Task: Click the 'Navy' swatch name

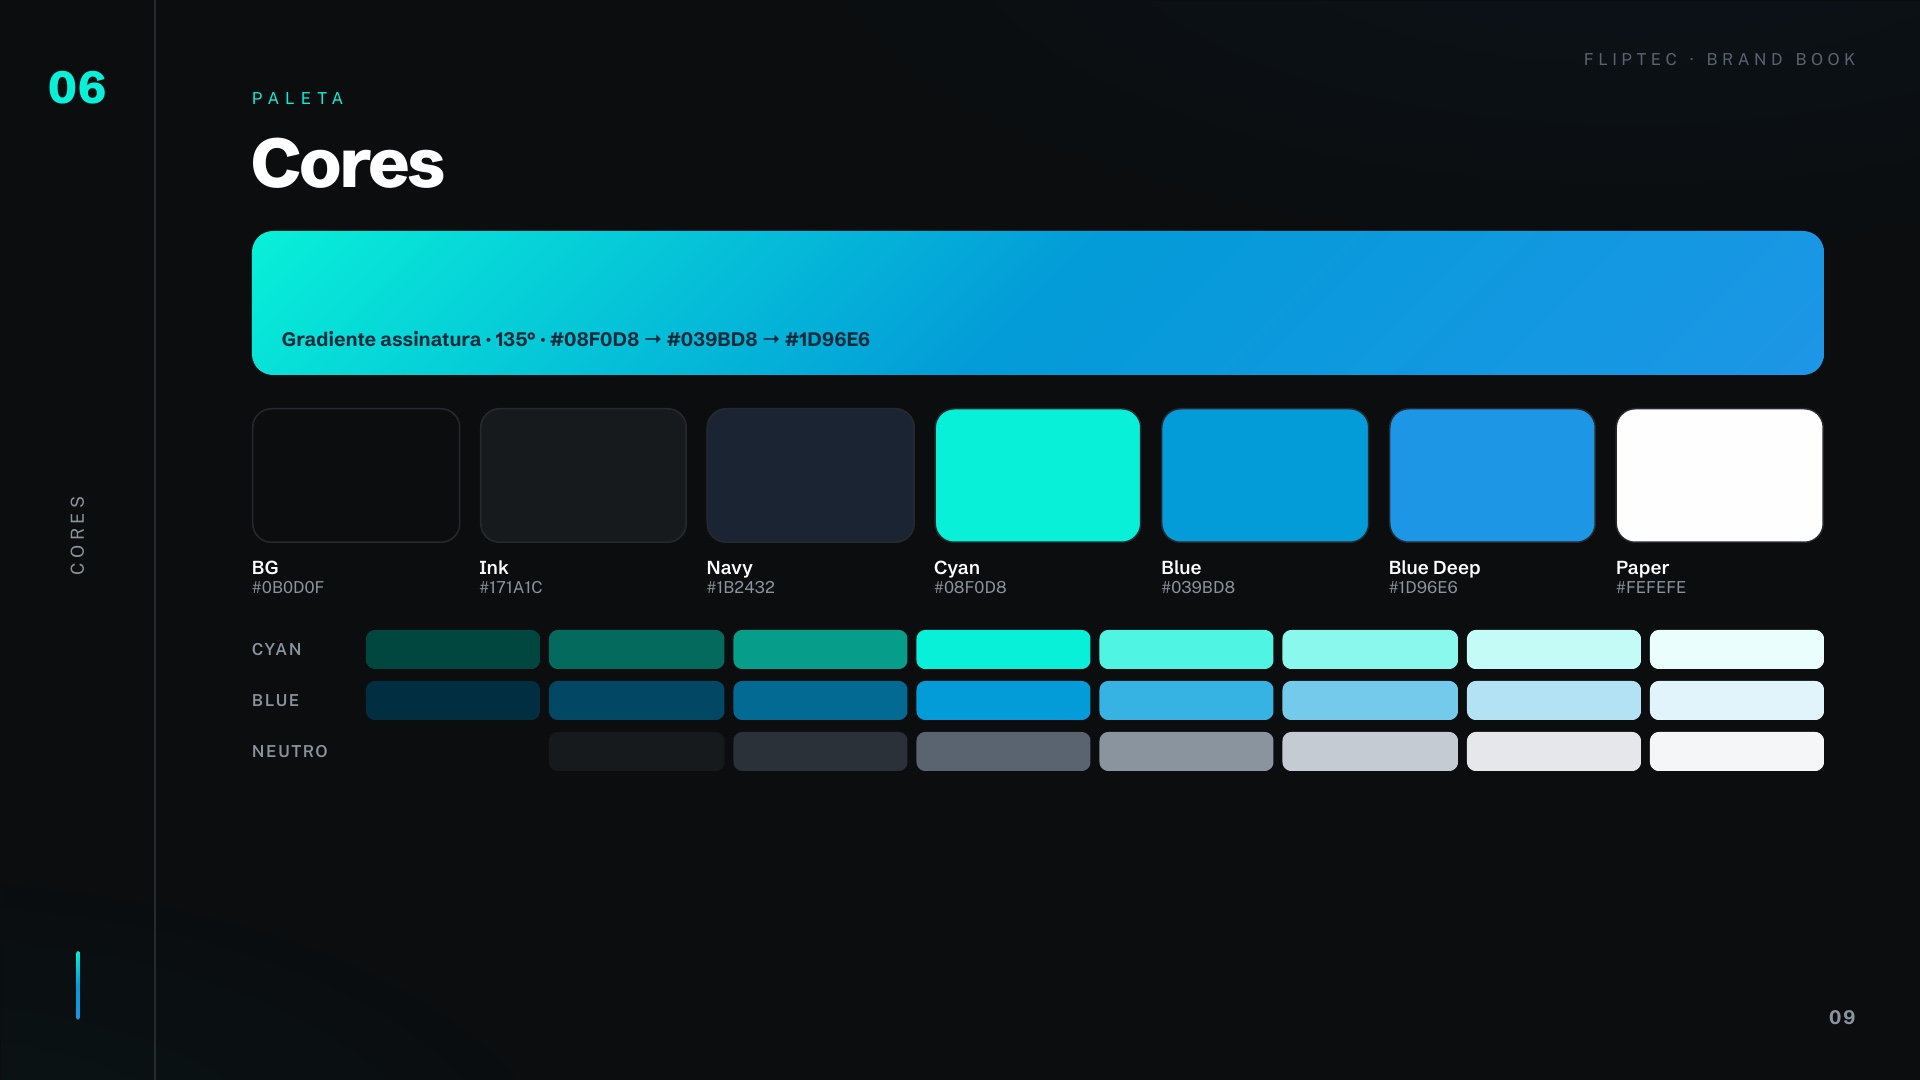Action: 730,567
